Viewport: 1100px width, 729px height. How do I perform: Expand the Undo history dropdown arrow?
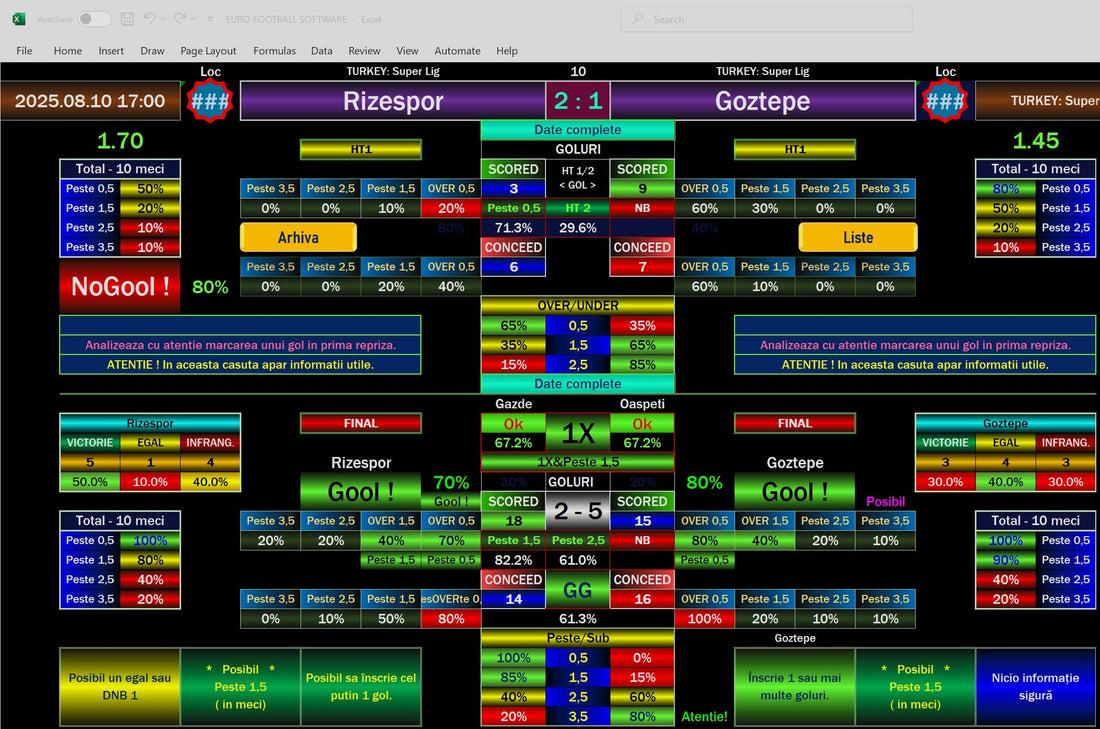point(163,19)
